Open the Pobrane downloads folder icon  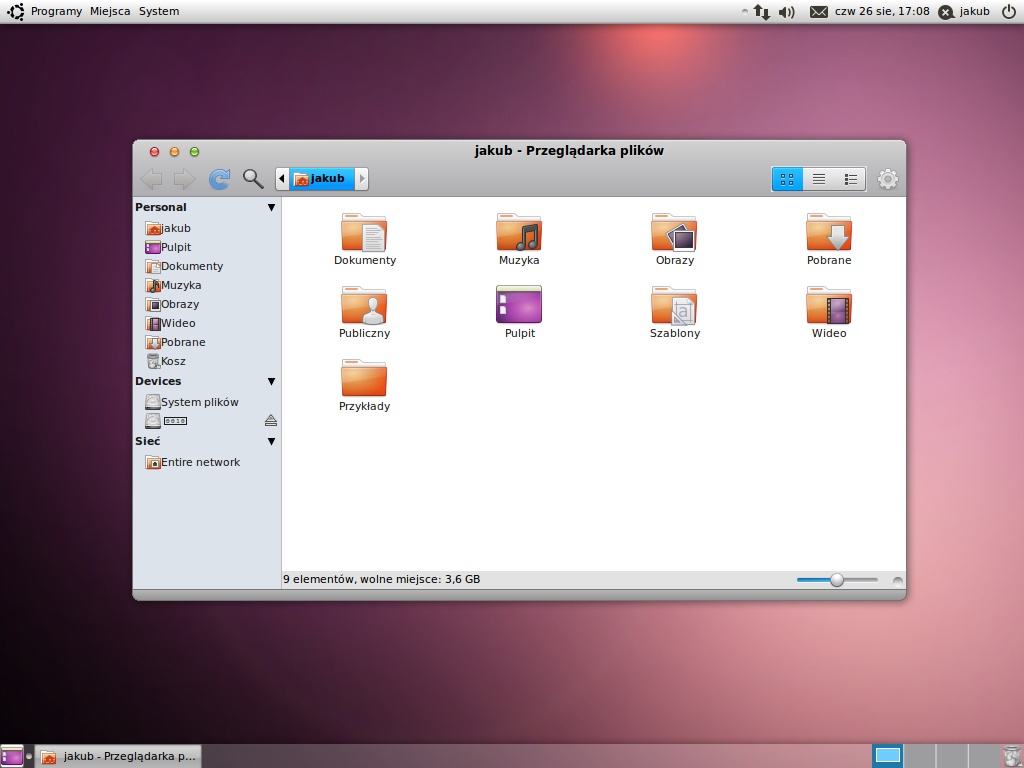pos(829,232)
